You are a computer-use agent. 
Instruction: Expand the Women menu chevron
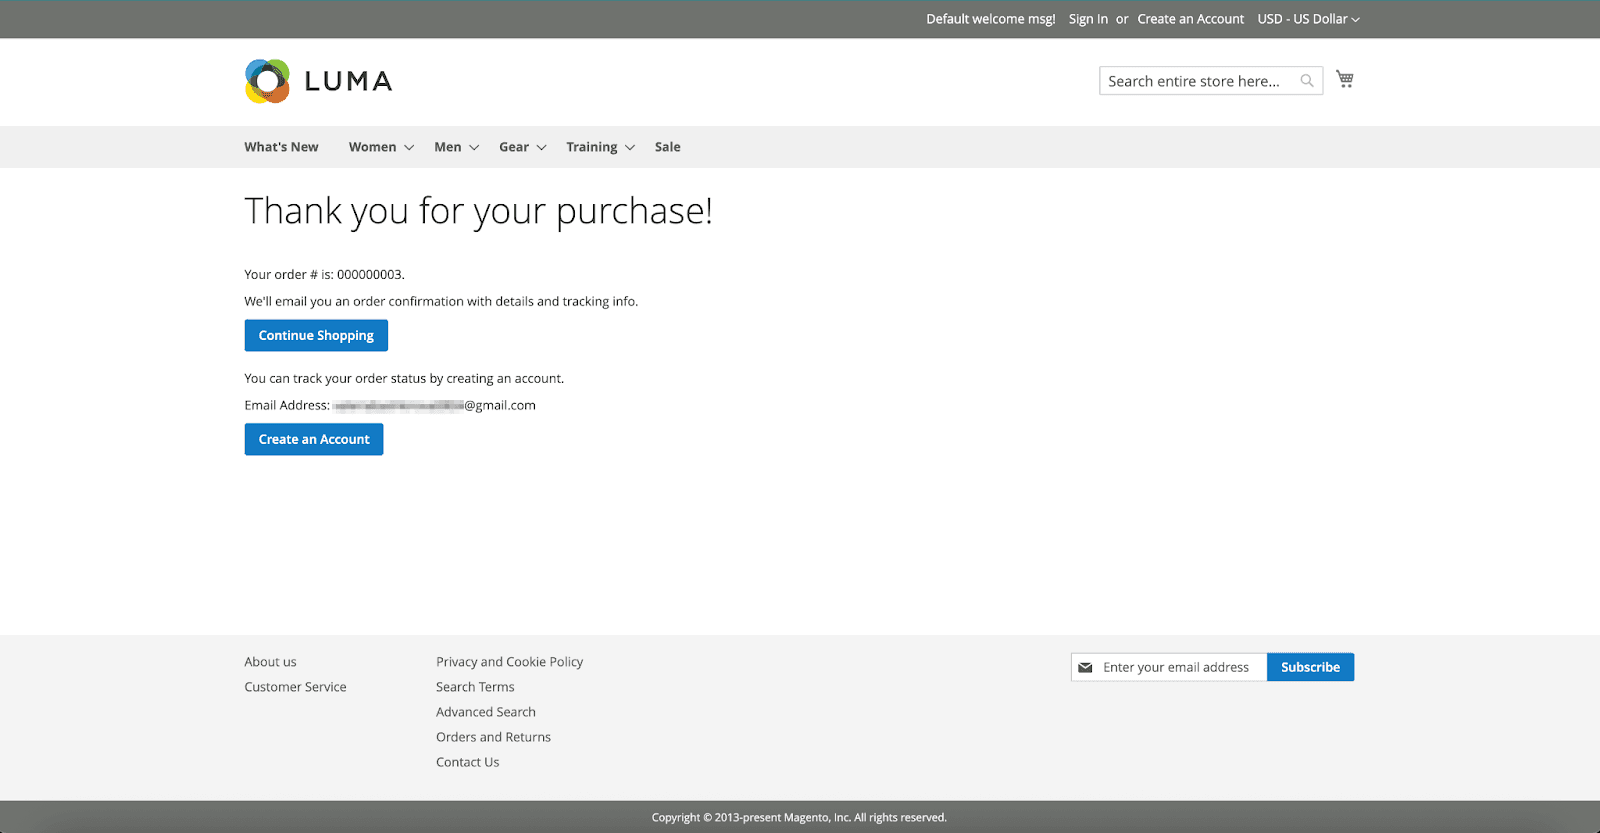tap(409, 148)
